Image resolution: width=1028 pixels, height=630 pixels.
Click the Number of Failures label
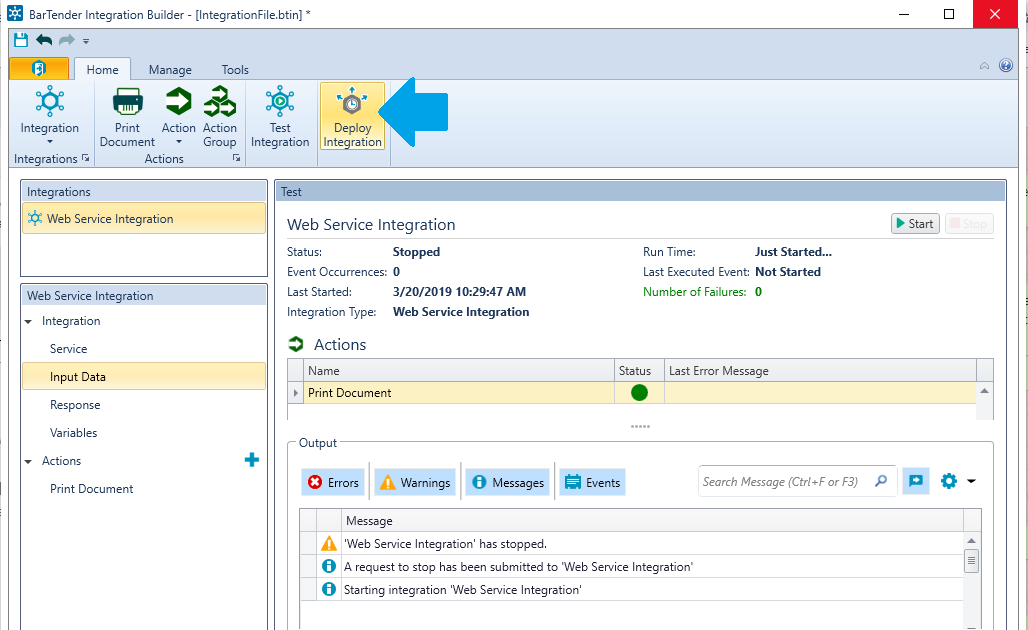pyautogui.click(x=694, y=292)
